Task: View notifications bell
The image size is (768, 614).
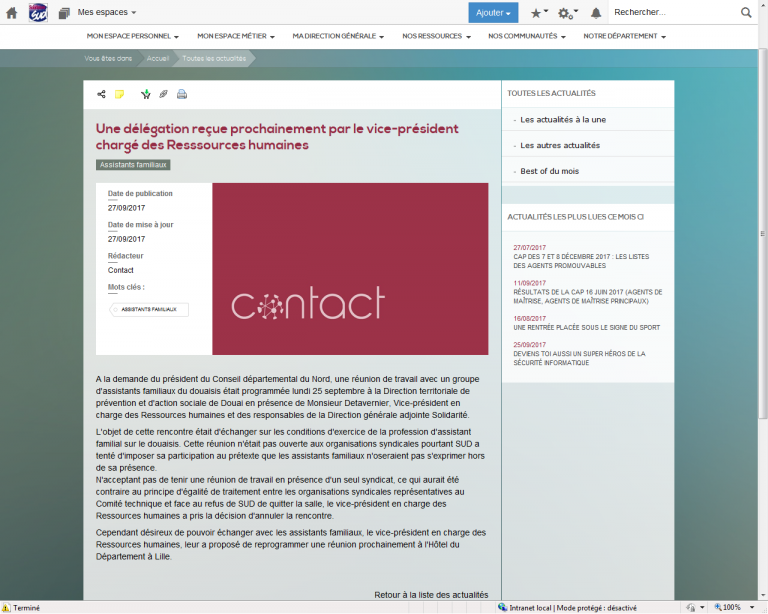Action: pyautogui.click(x=596, y=13)
